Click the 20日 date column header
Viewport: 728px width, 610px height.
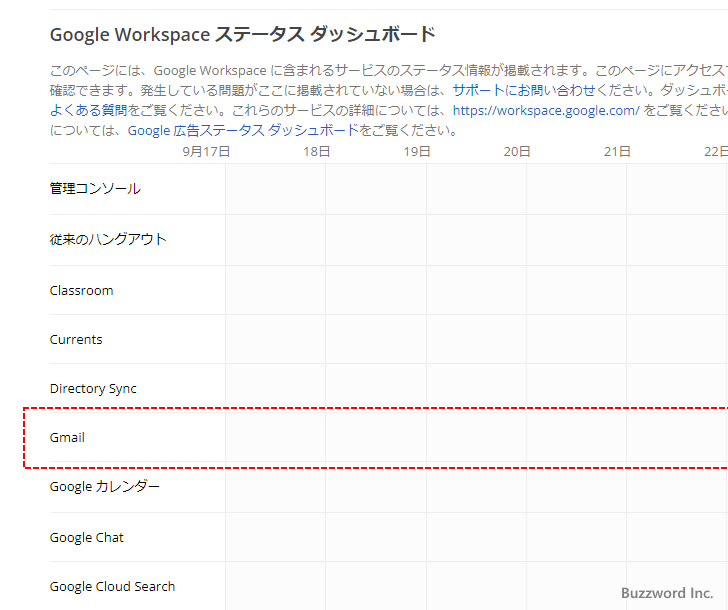coord(517,152)
